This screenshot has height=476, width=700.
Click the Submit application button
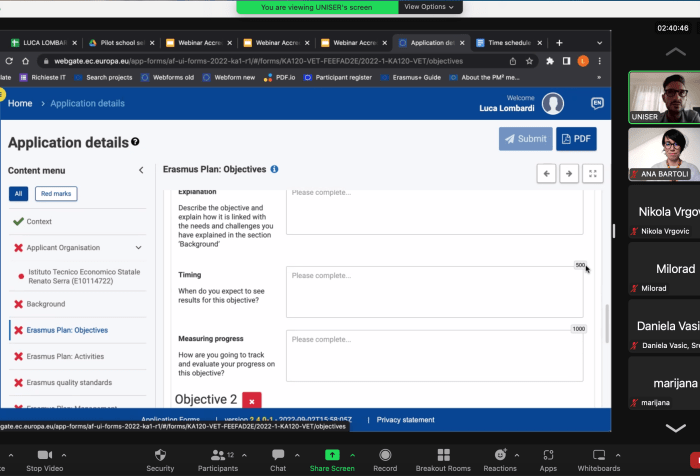525,139
